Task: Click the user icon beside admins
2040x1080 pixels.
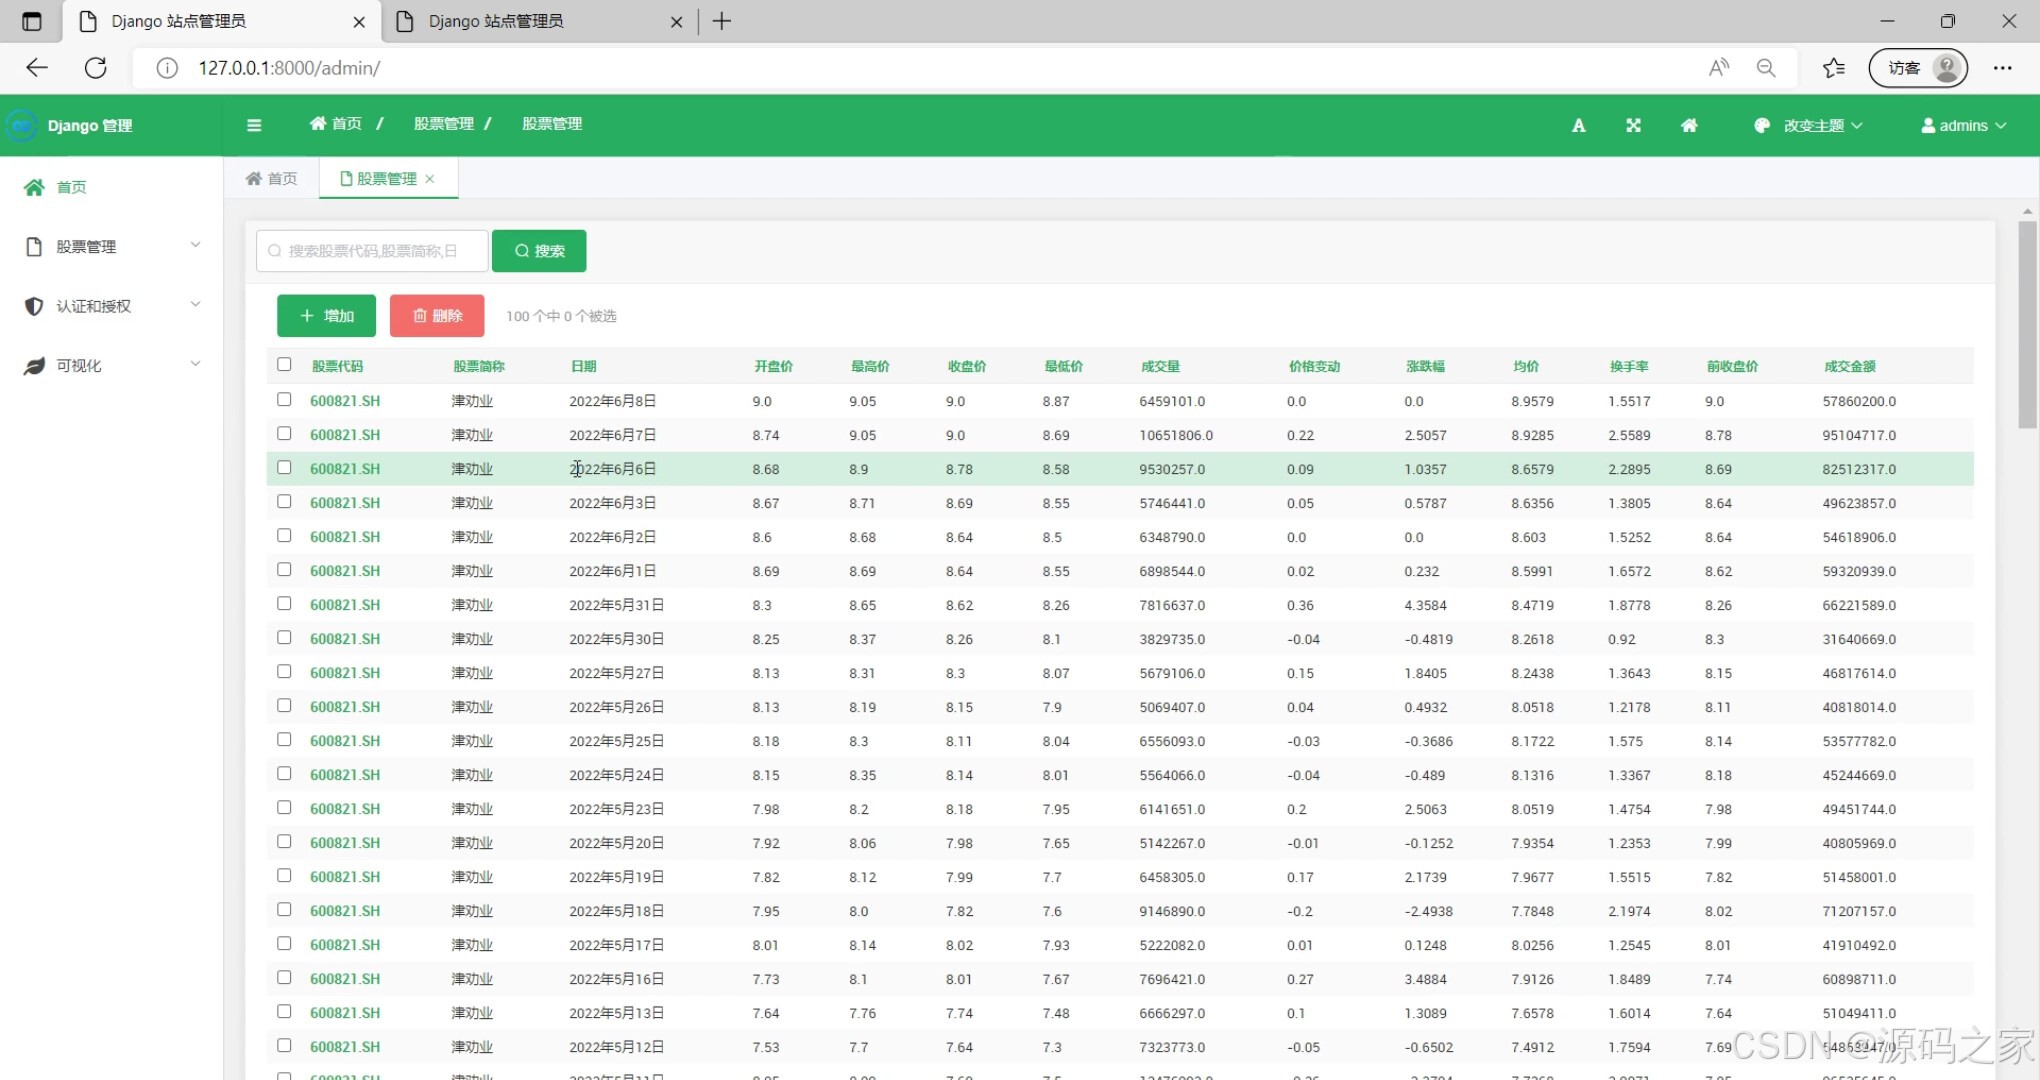Action: [1928, 125]
